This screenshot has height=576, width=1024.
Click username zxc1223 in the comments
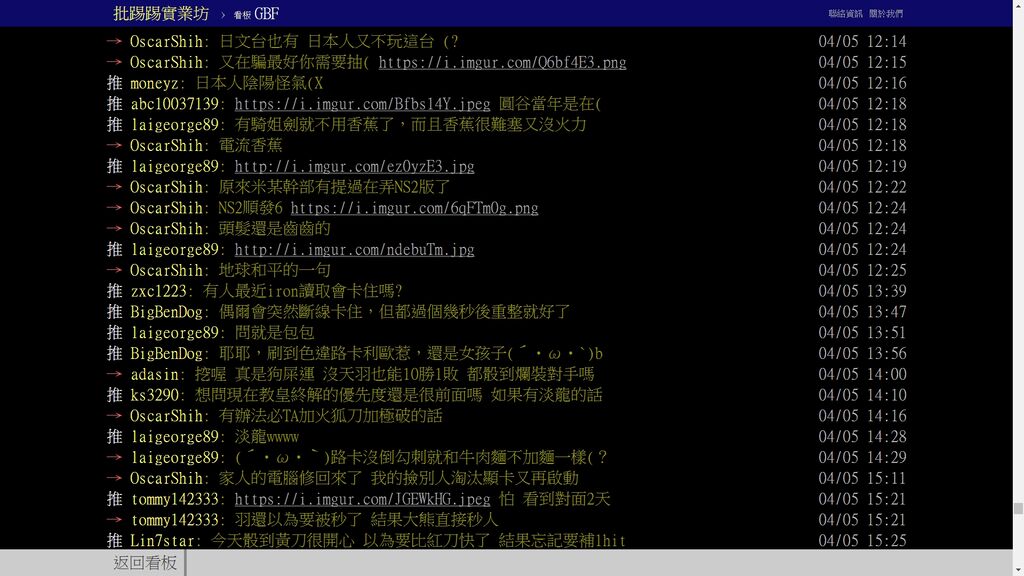[x=159, y=291]
